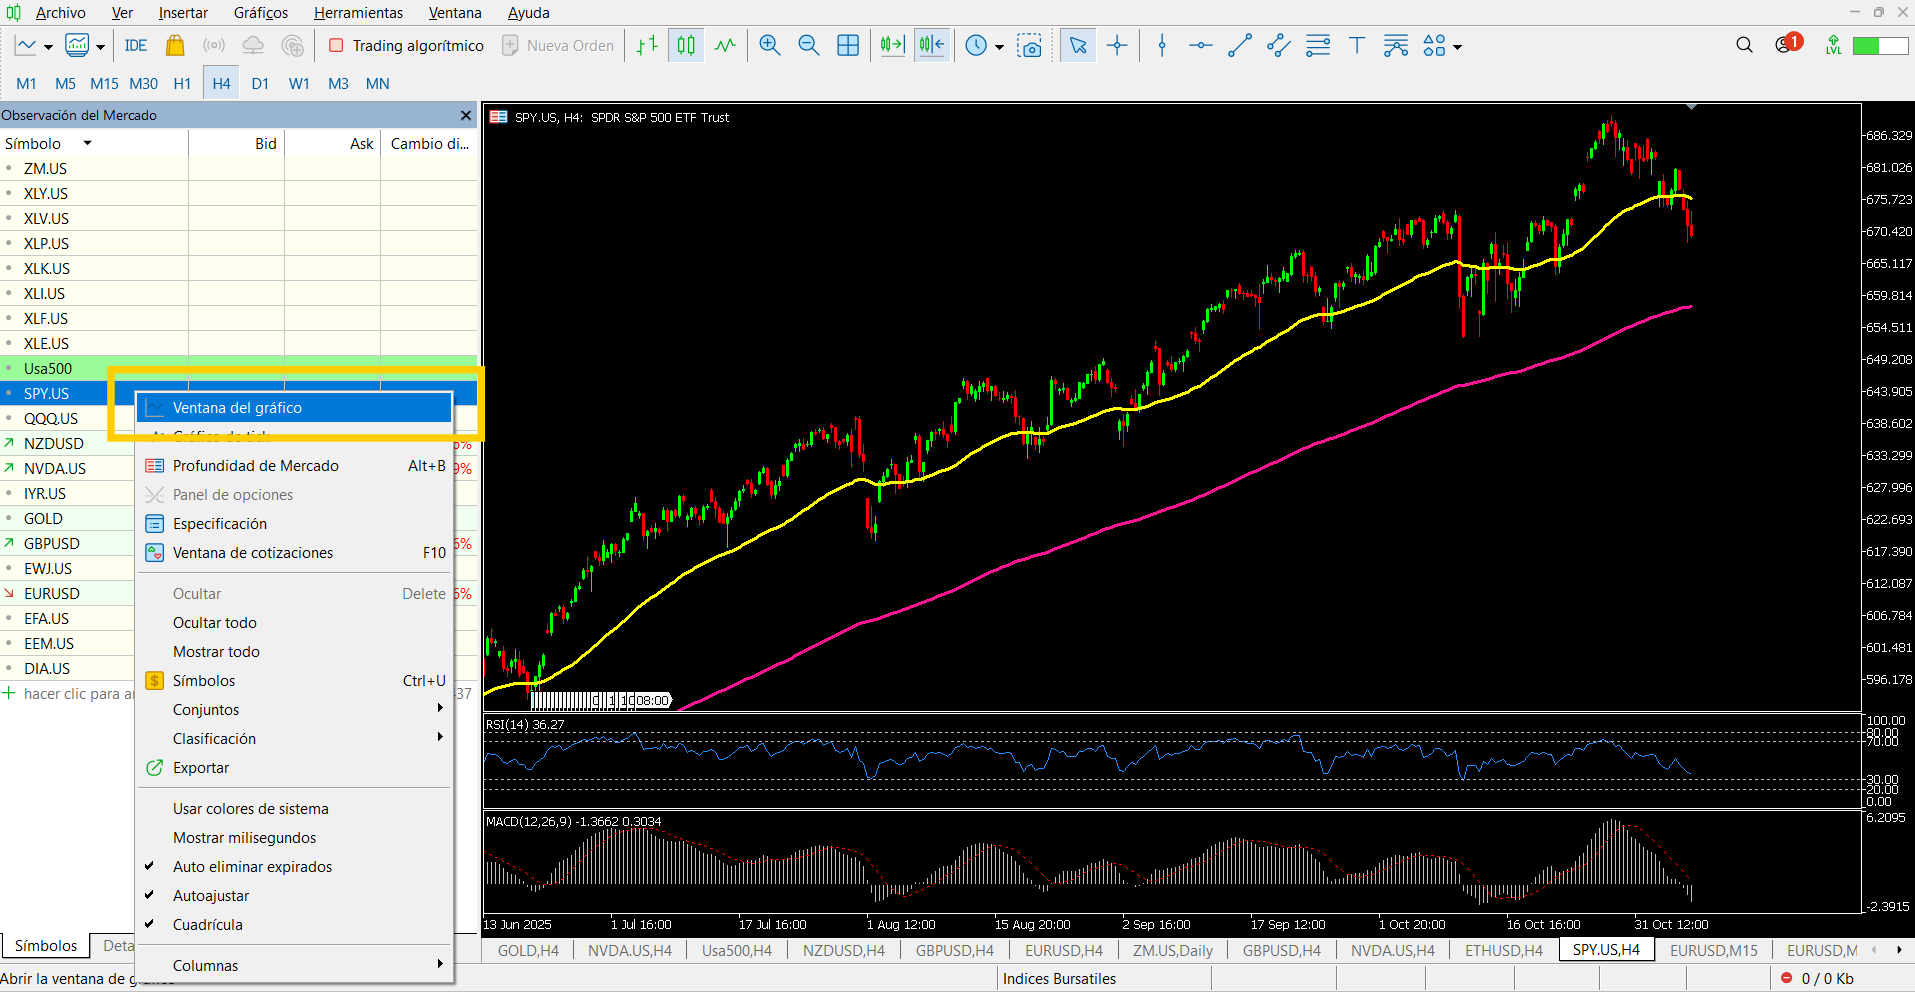Select the crosshair cursor tool
The height and width of the screenshot is (992, 1915).
(1117, 46)
